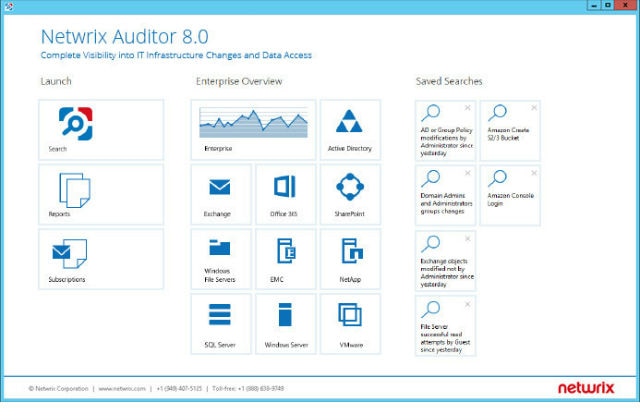Open the Active Directory overview tile
The image size is (640, 420).
[x=350, y=130]
